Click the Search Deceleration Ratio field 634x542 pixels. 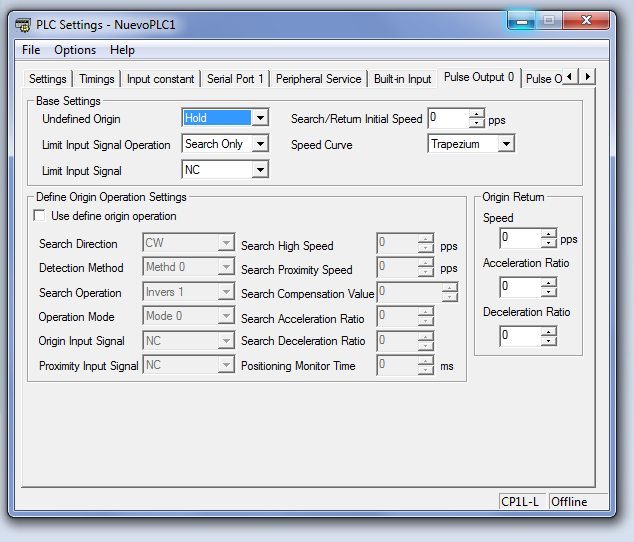click(397, 341)
